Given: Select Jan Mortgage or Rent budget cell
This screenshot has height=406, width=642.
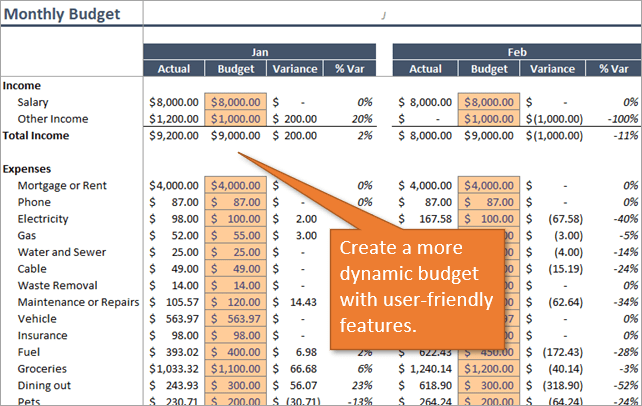Looking at the screenshot, I should point(235,186).
